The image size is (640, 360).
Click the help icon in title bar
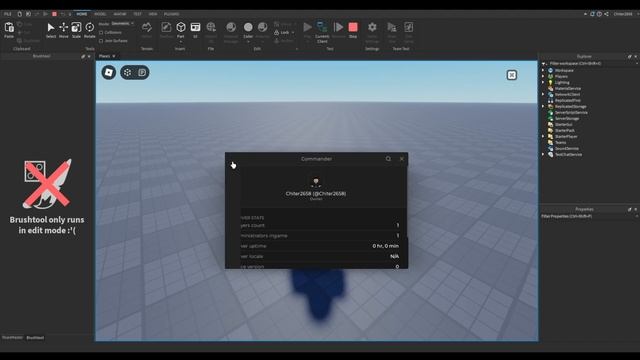pos(599,14)
